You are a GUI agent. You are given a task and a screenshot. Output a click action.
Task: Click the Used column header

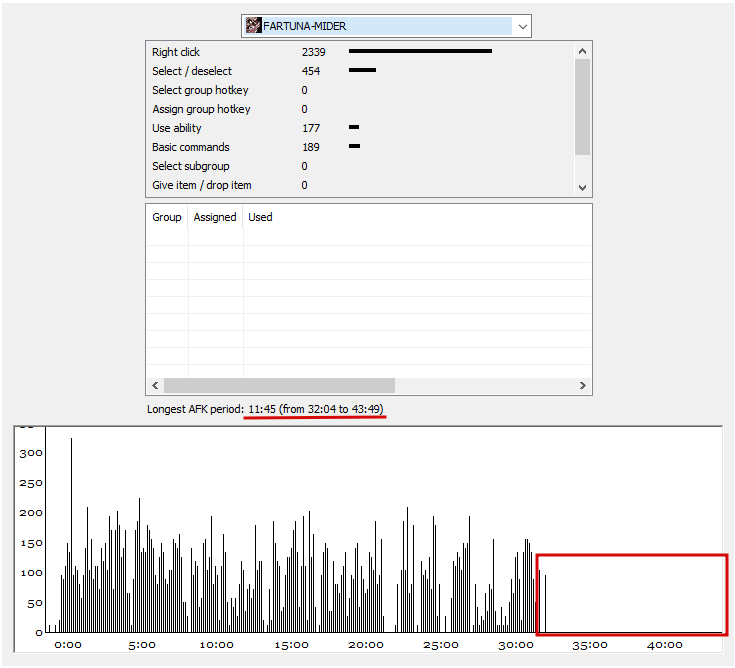pyautogui.click(x=260, y=217)
